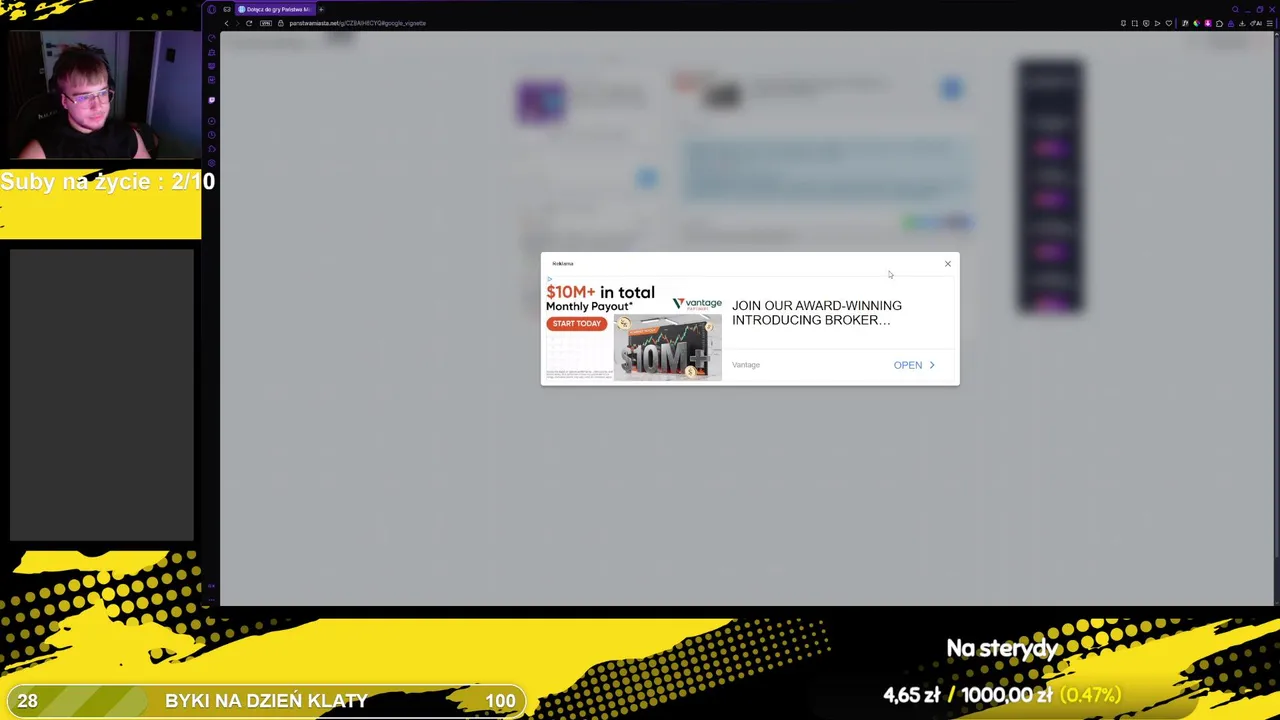Close the Vantage ad popup
1280x720 pixels.
tap(948, 264)
